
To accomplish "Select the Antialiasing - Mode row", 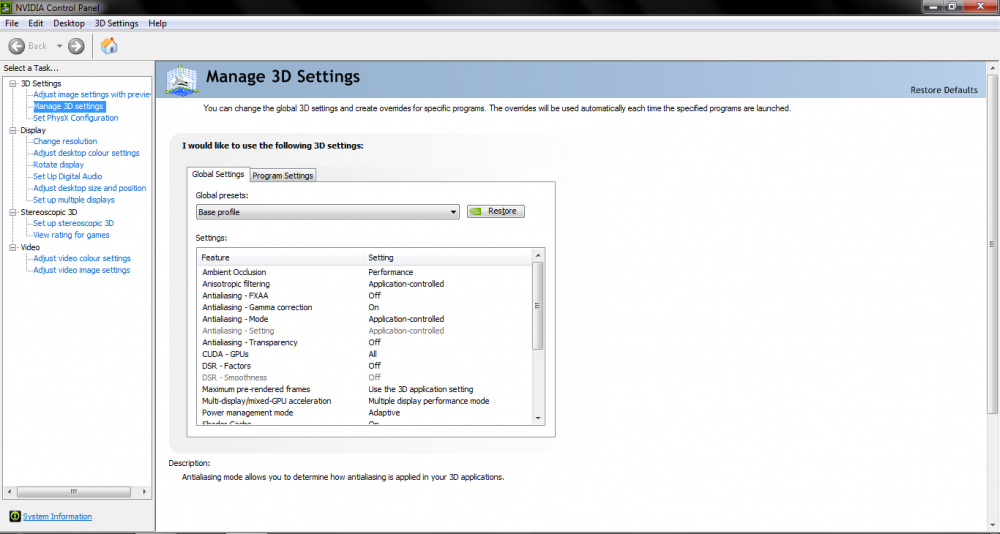I will pos(364,319).
